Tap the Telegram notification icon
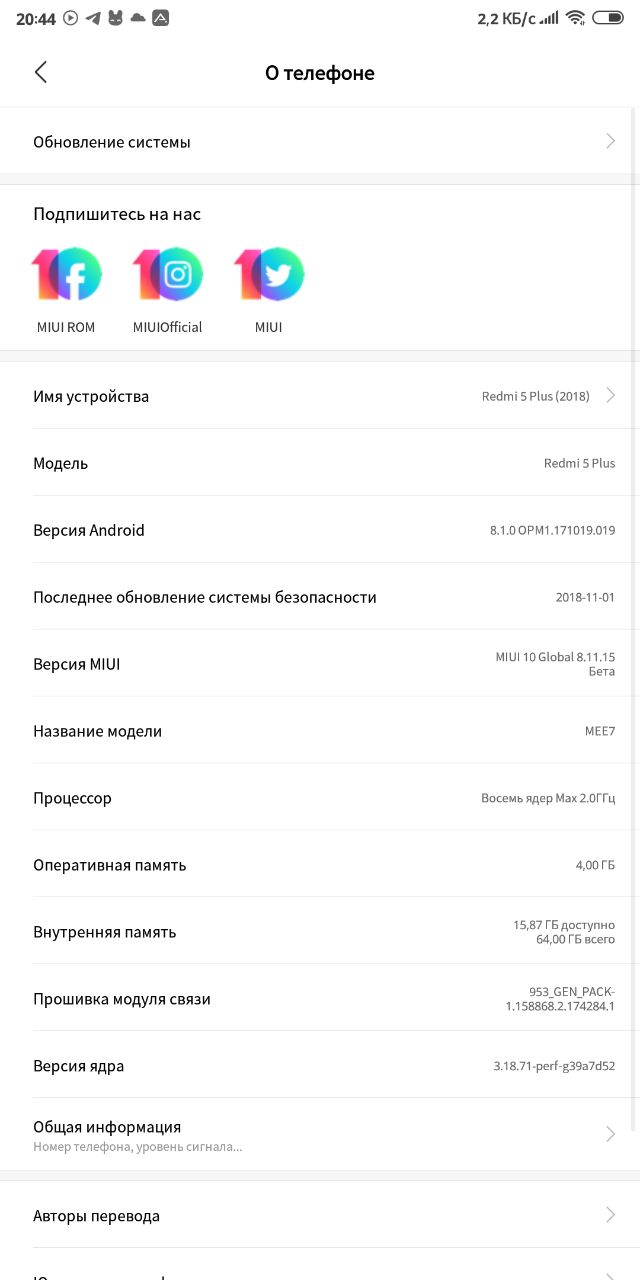Viewport: 640px width, 1280px height. (93, 18)
